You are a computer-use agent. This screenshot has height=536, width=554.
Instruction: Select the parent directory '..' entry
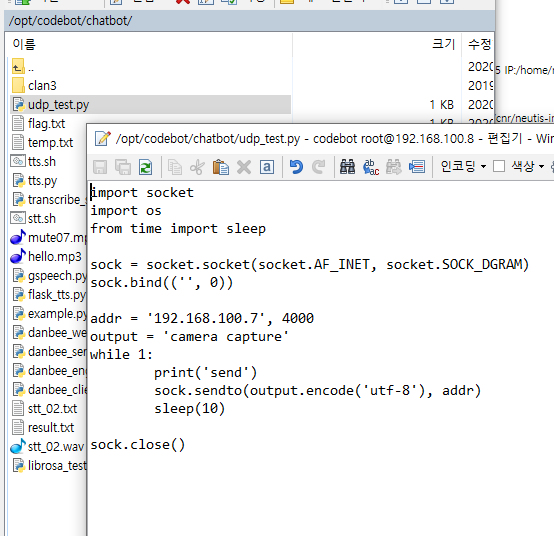[x=23, y=67]
